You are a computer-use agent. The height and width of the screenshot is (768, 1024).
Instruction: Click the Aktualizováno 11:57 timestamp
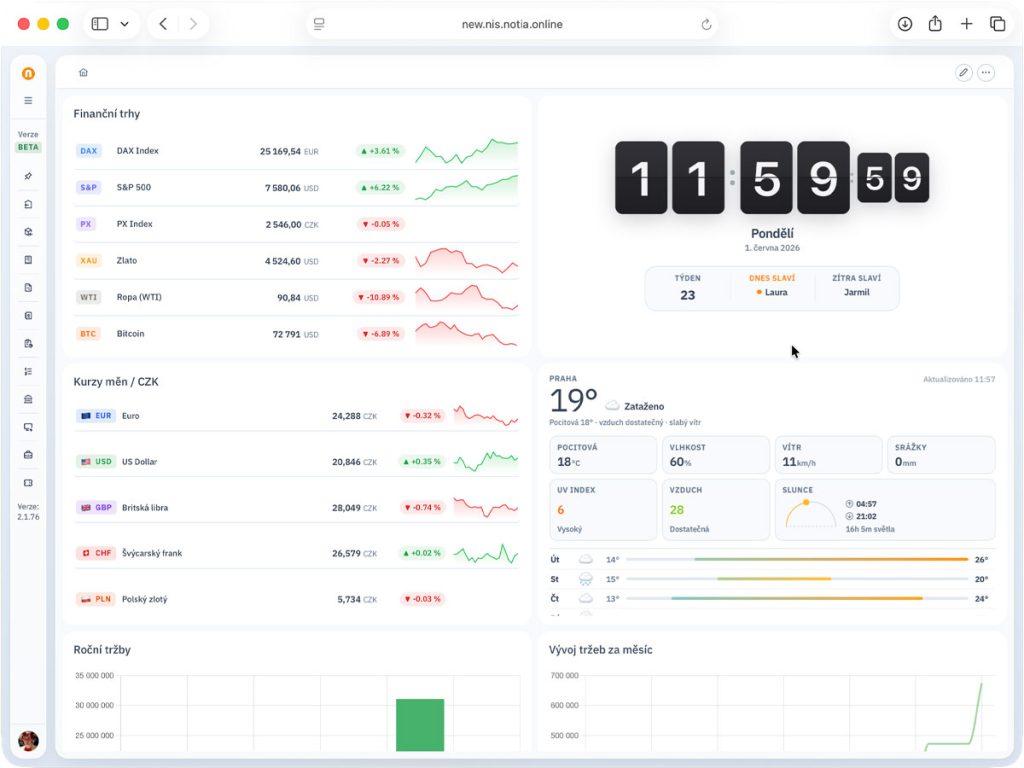[959, 379]
